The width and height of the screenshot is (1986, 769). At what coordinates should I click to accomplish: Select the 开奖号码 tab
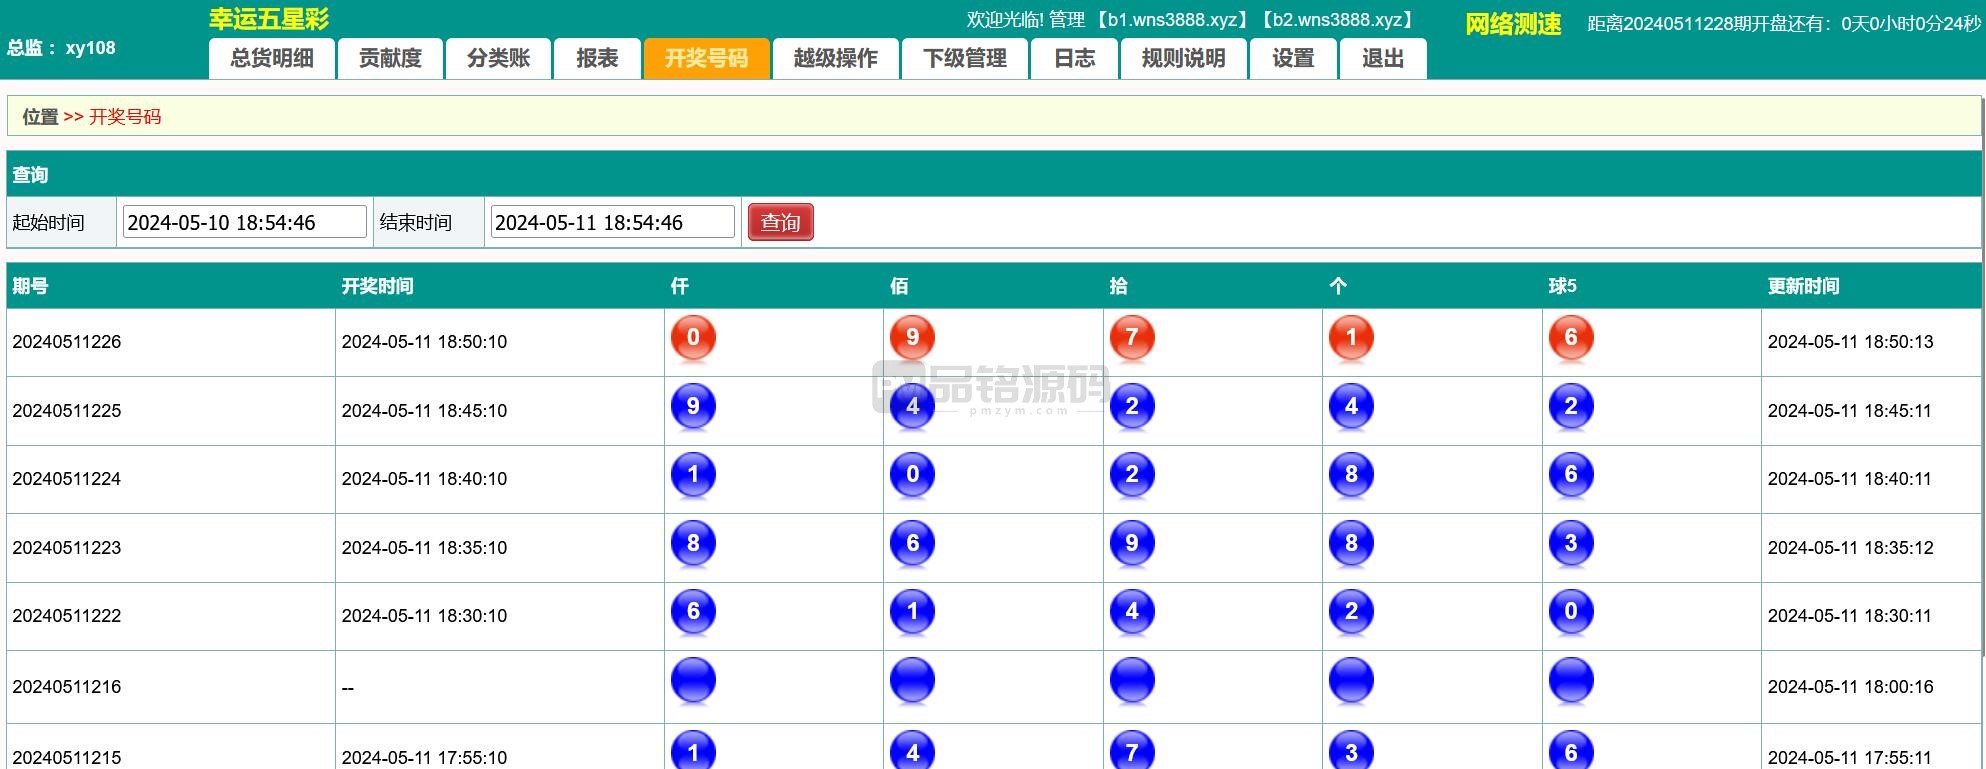pyautogui.click(x=706, y=59)
